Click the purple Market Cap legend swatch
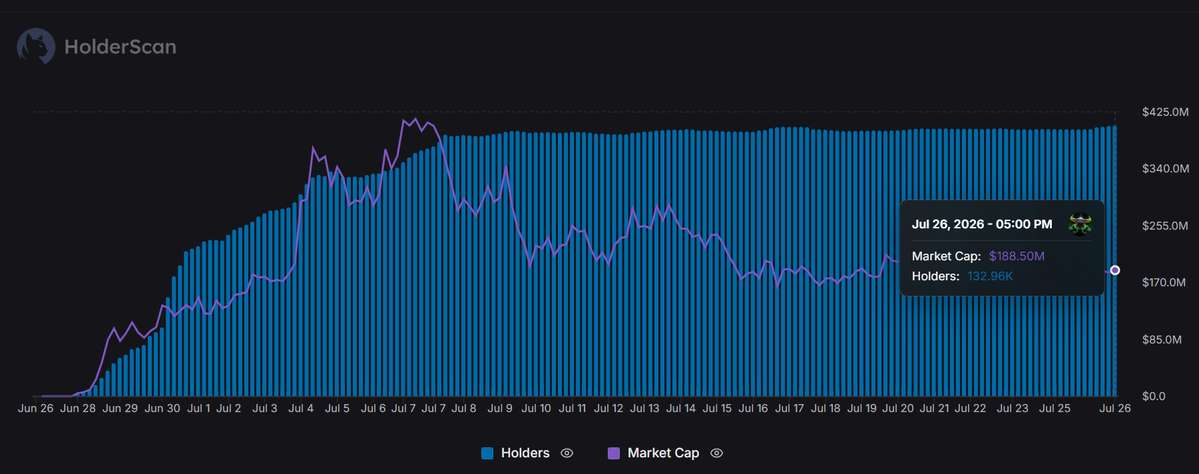Image resolution: width=1199 pixels, height=474 pixels. pyautogui.click(x=613, y=453)
